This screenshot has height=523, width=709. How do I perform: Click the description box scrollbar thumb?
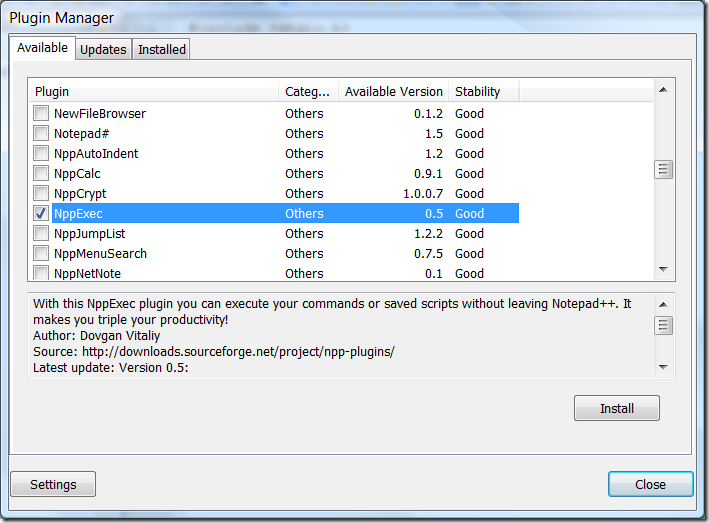click(663, 325)
